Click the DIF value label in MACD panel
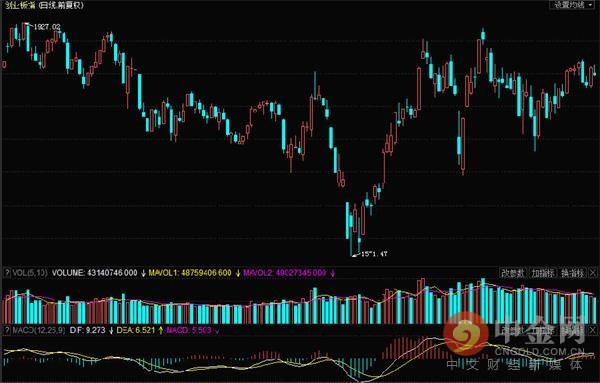This screenshot has width=600, height=383. [x=87, y=330]
